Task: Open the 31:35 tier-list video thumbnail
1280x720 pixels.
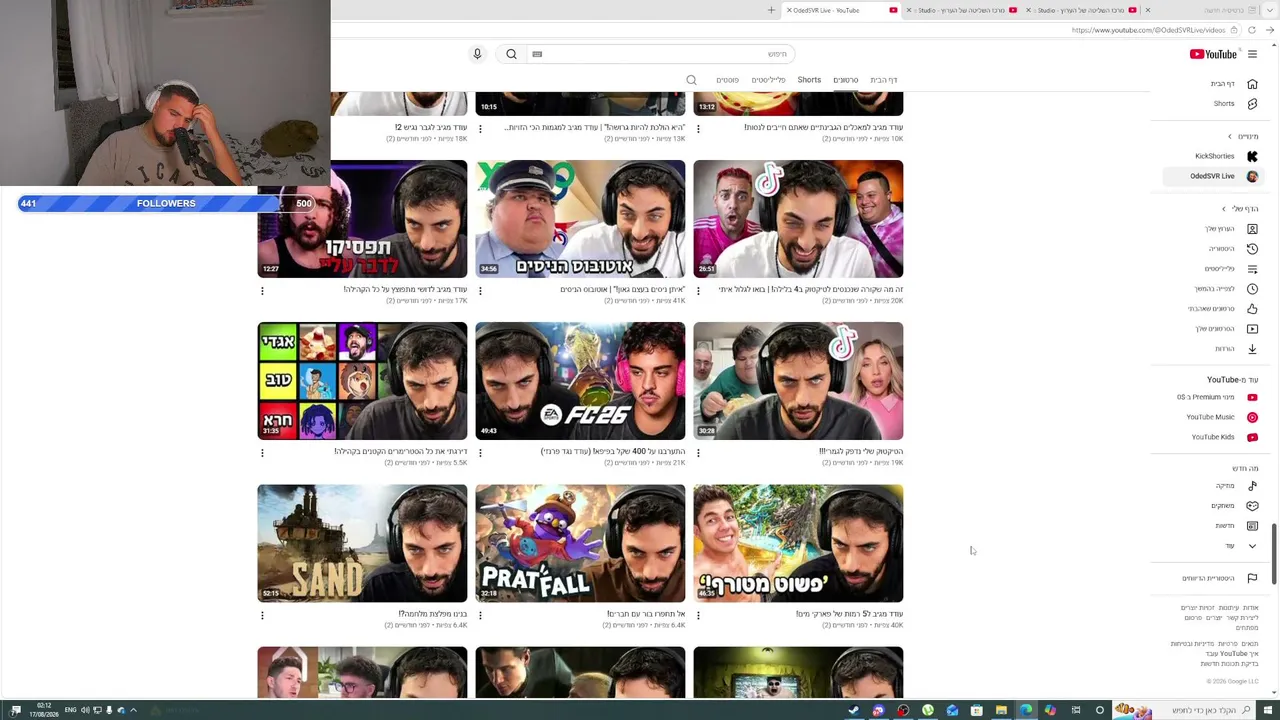Action: coord(362,381)
